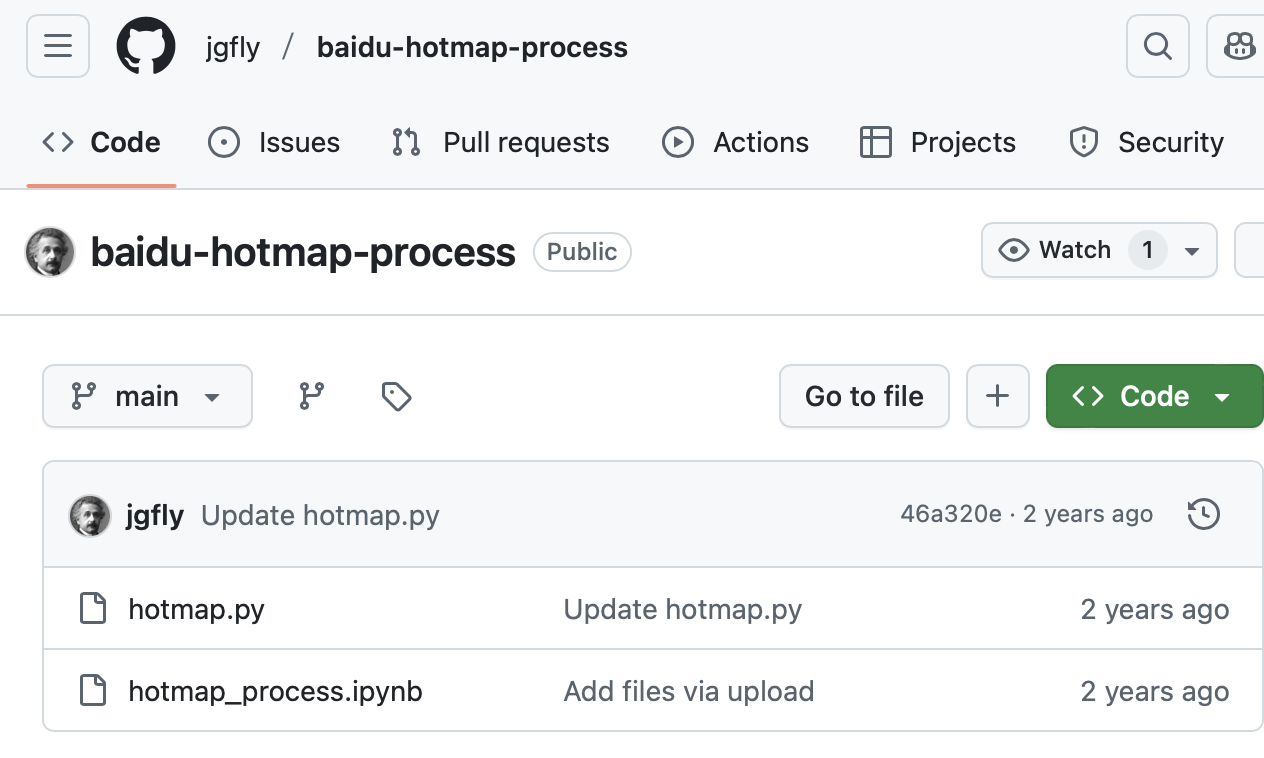Viewport: 1264px width, 758px height.
Task: Open the hamburger navigation menu
Action: 58,46
